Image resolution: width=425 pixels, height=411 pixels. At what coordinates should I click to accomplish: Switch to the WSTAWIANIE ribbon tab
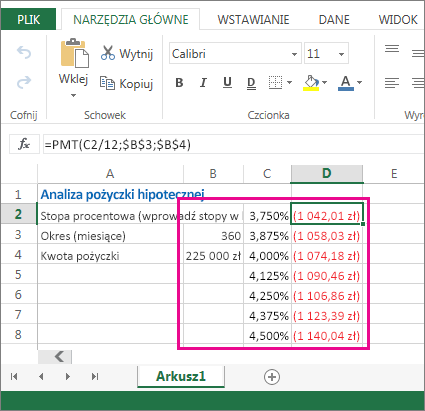(x=253, y=20)
